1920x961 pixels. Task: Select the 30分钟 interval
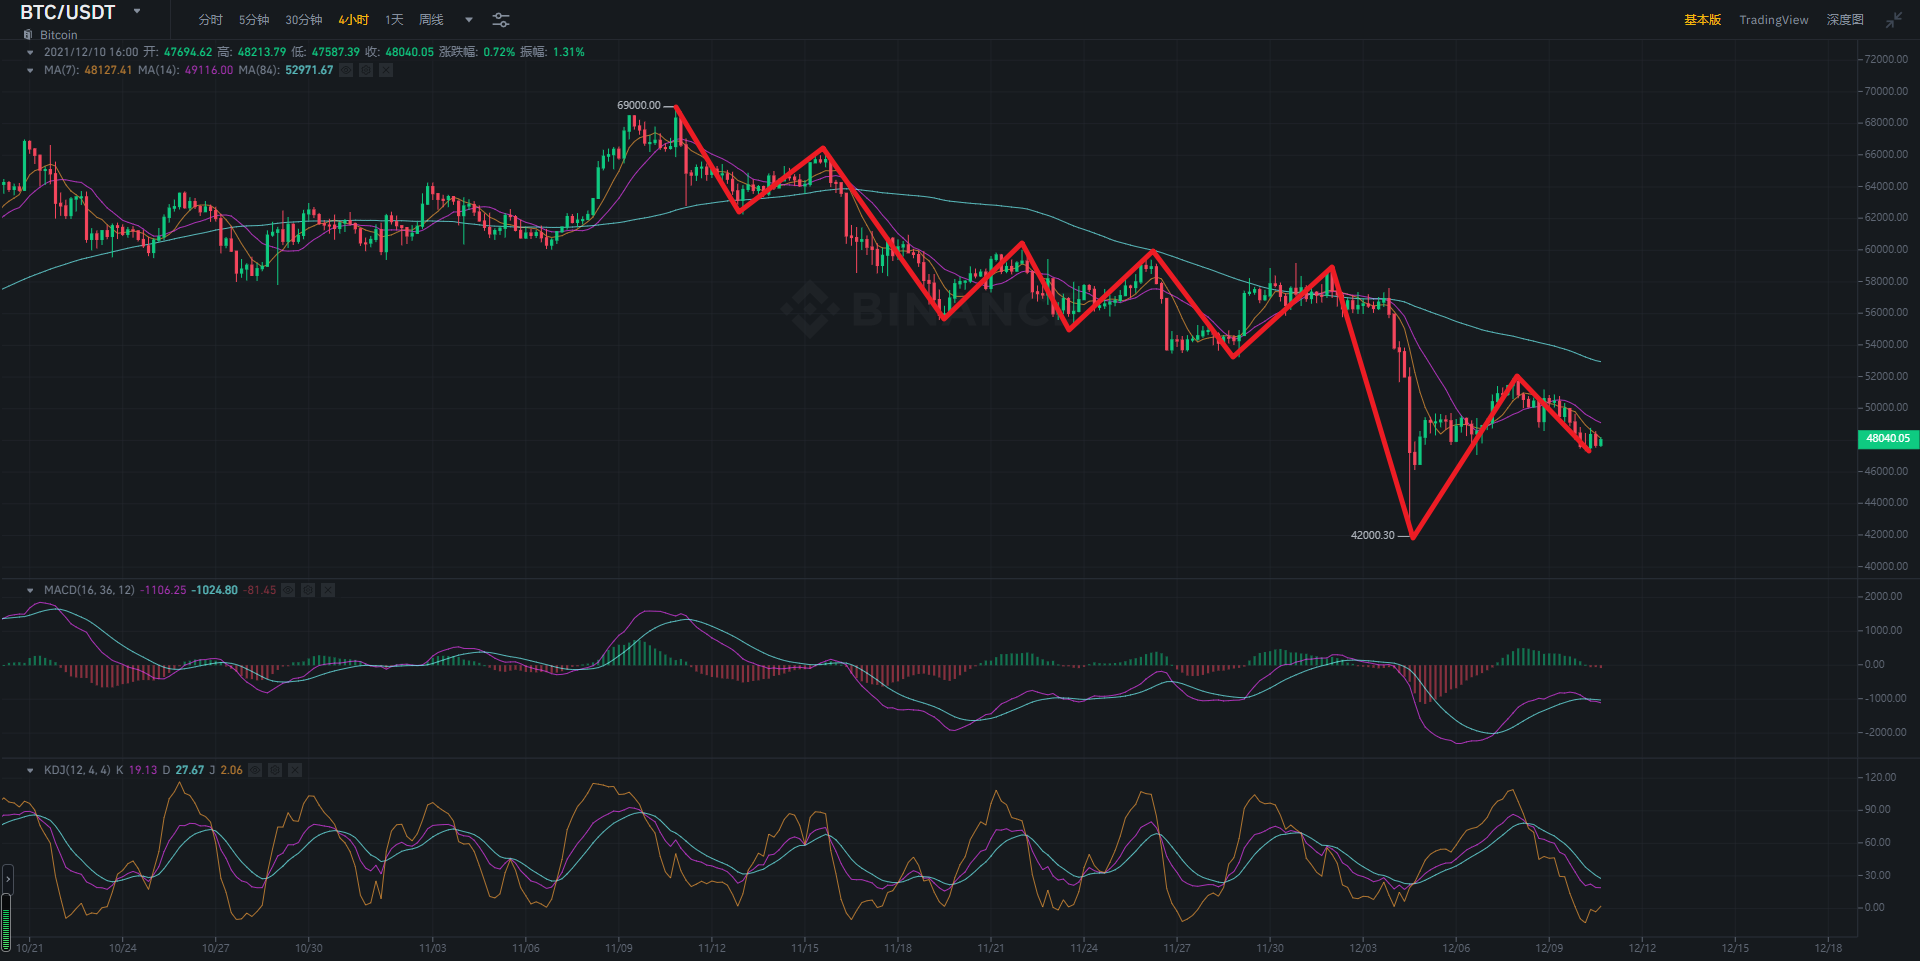pyautogui.click(x=304, y=20)
